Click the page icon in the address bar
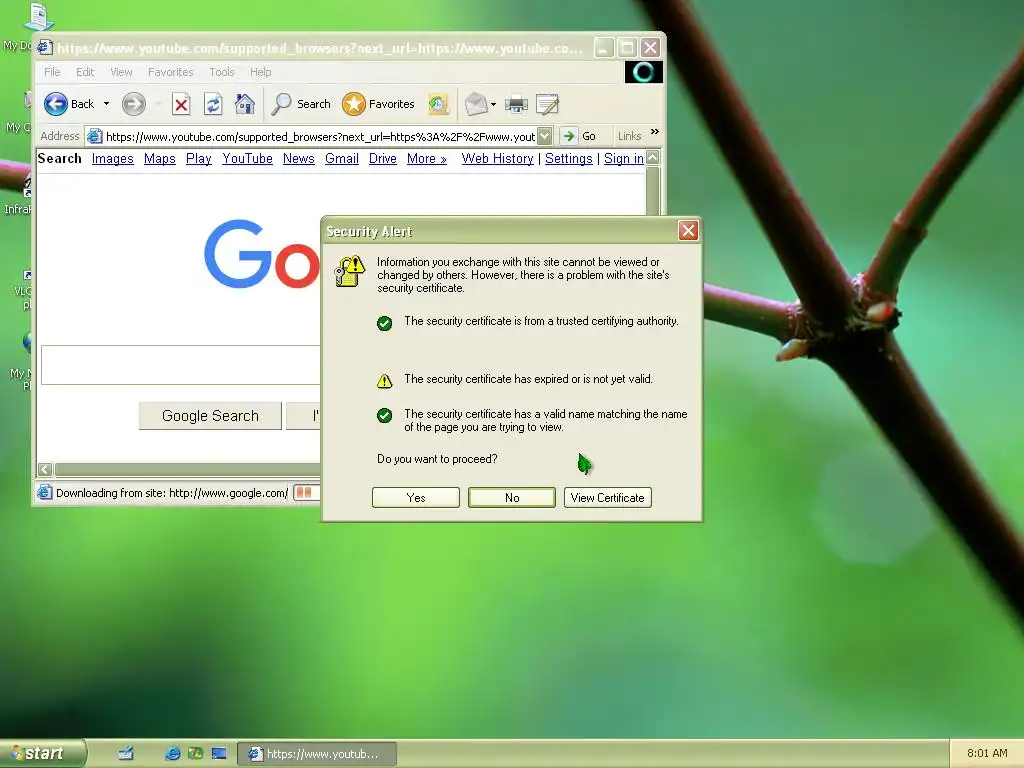Image resolution: width=1024 pixels, height=768 pixels. (x=95, y=136)
